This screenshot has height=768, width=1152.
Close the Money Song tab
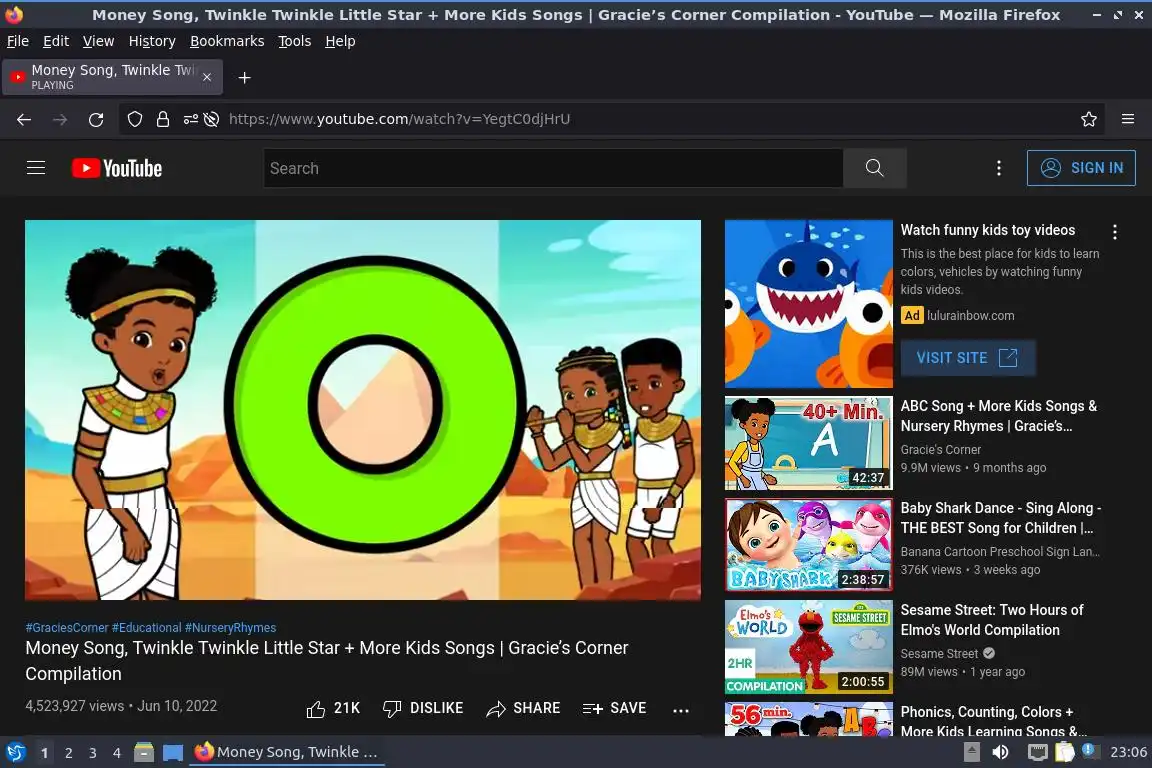pos(207,77)
